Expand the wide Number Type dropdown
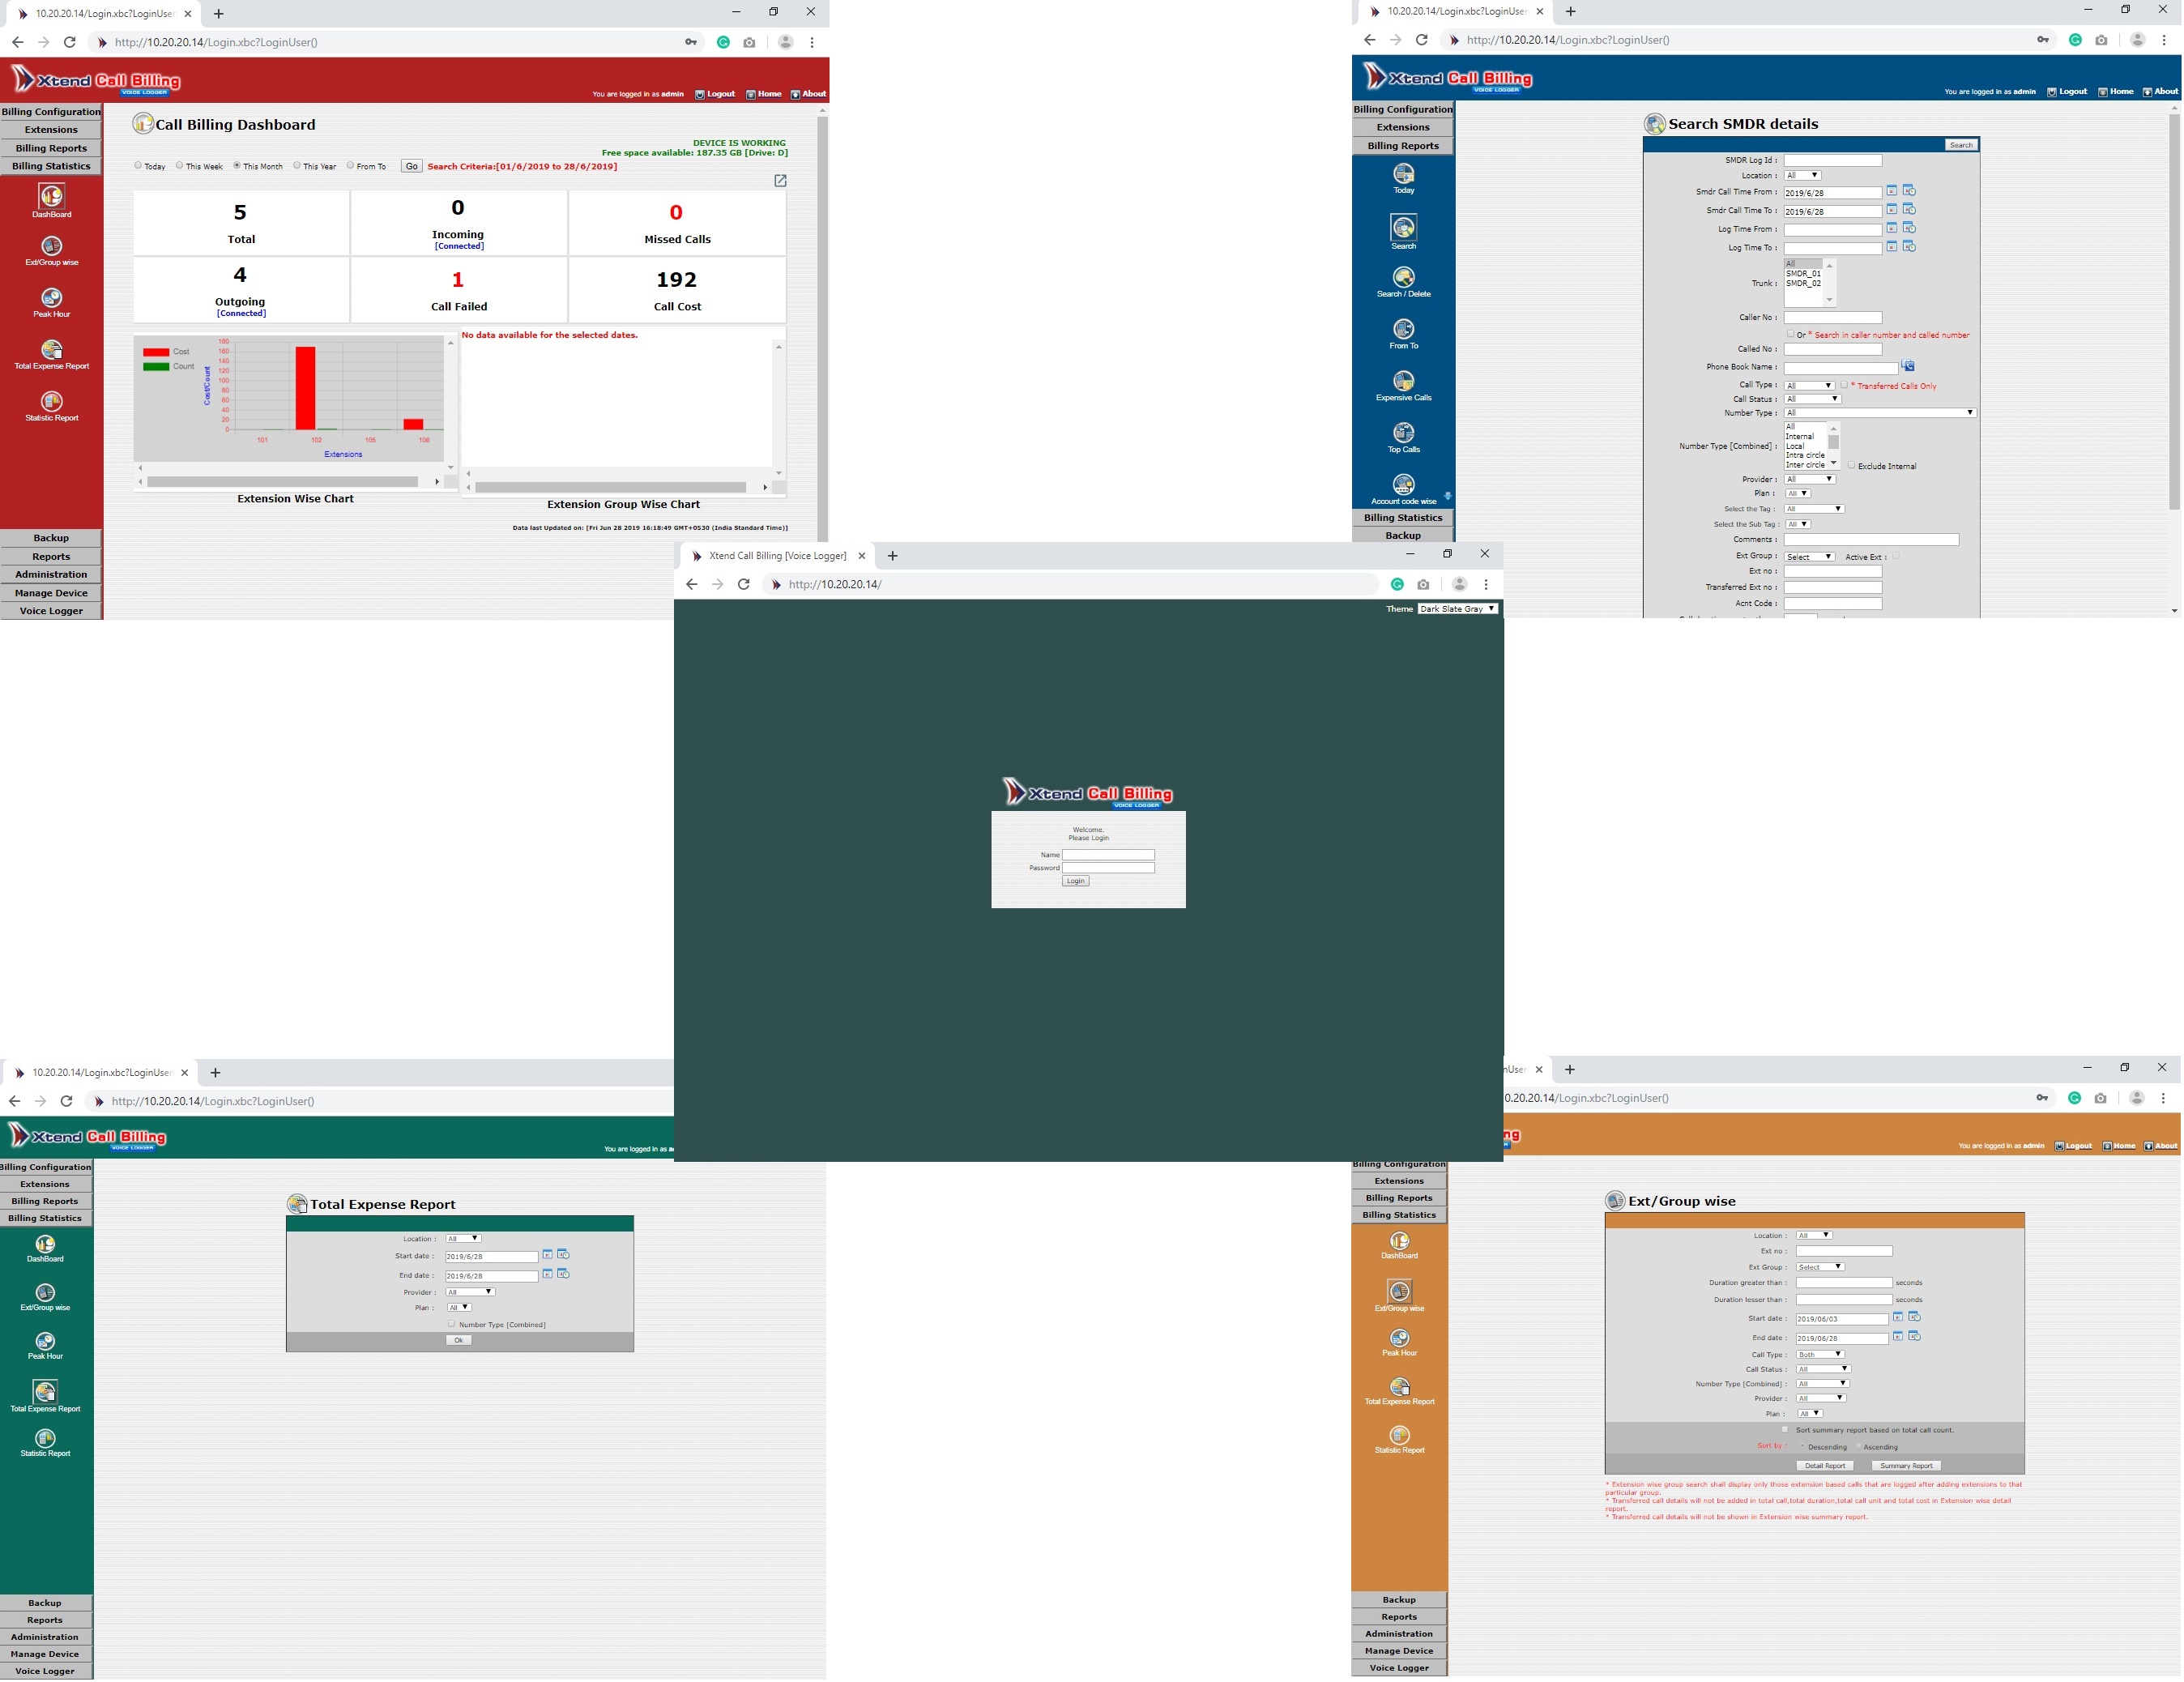 click(x=1880, y=413)
